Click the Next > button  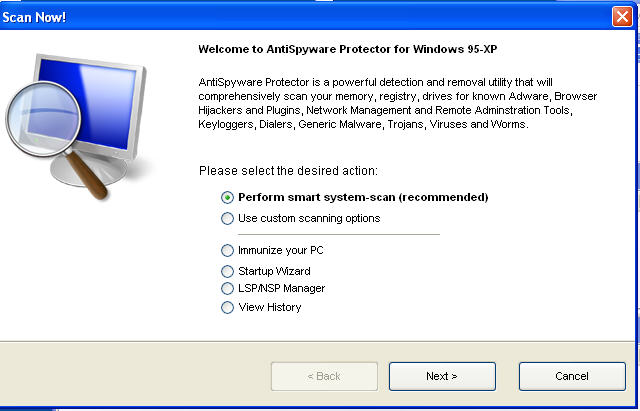[x=442, y=376]
